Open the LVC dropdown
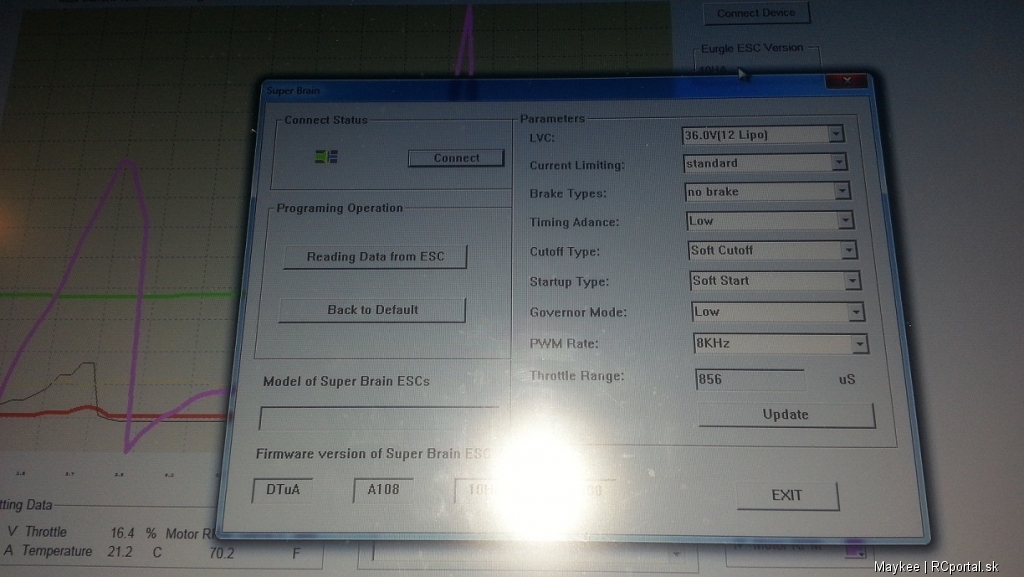Screen dimensions: 1024x577 click(x=836, y=134)
